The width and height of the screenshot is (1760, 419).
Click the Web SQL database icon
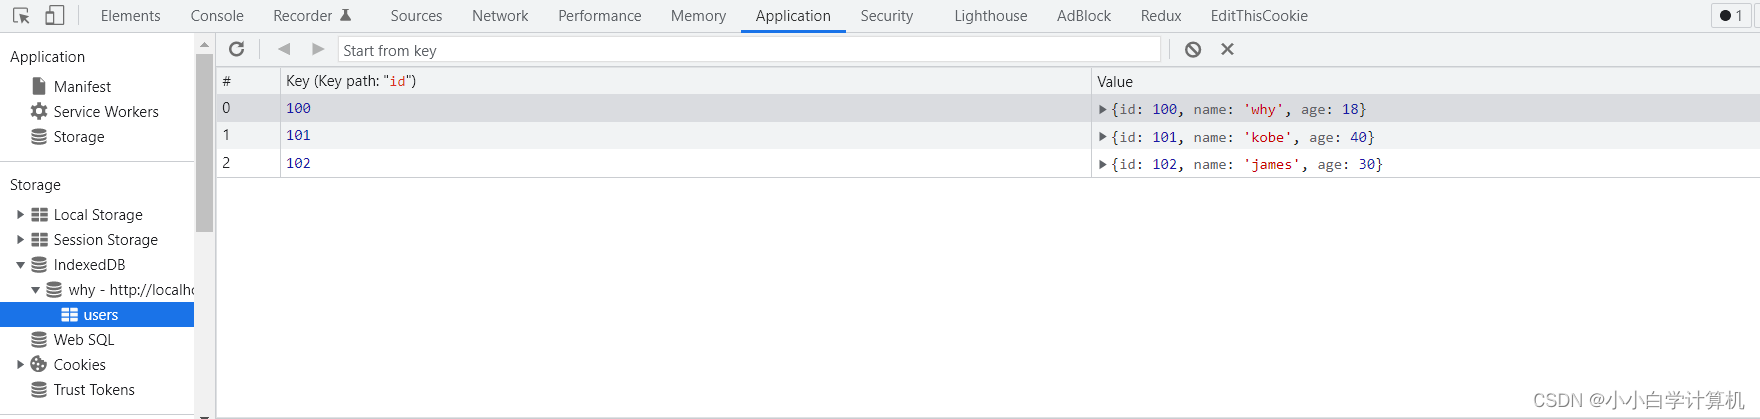39,339
